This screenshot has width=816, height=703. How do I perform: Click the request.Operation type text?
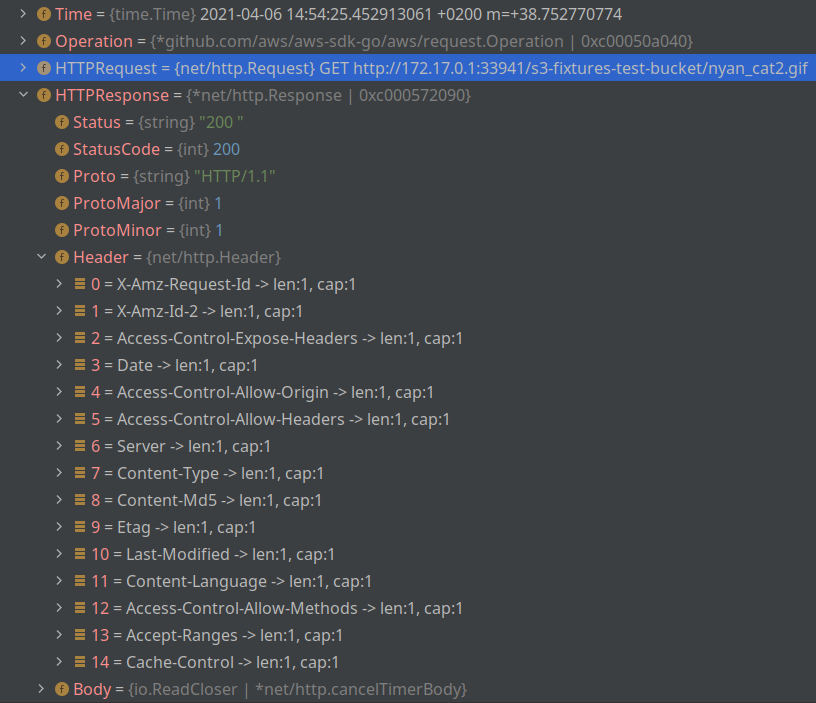click(x=422, y=41)
